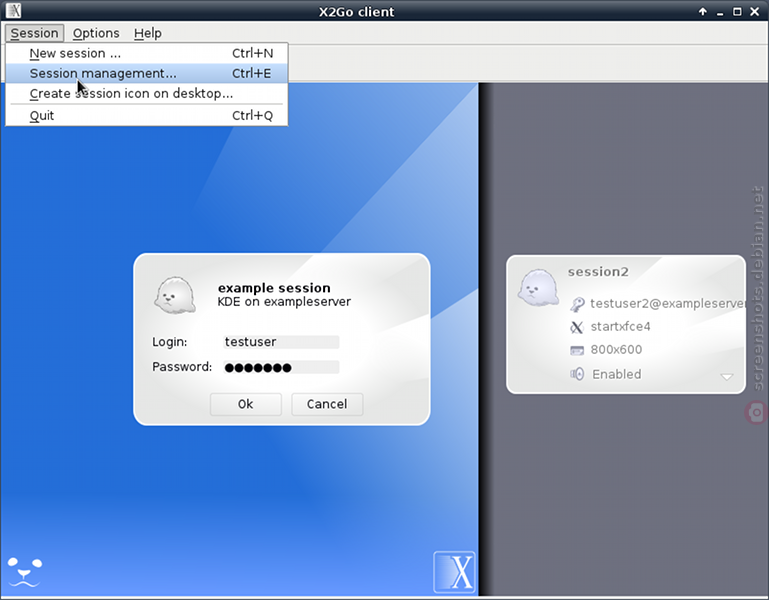The height and width of the screenshot is (600, 769).
Task: Select Session management menu entry
Action: point(147,73)
